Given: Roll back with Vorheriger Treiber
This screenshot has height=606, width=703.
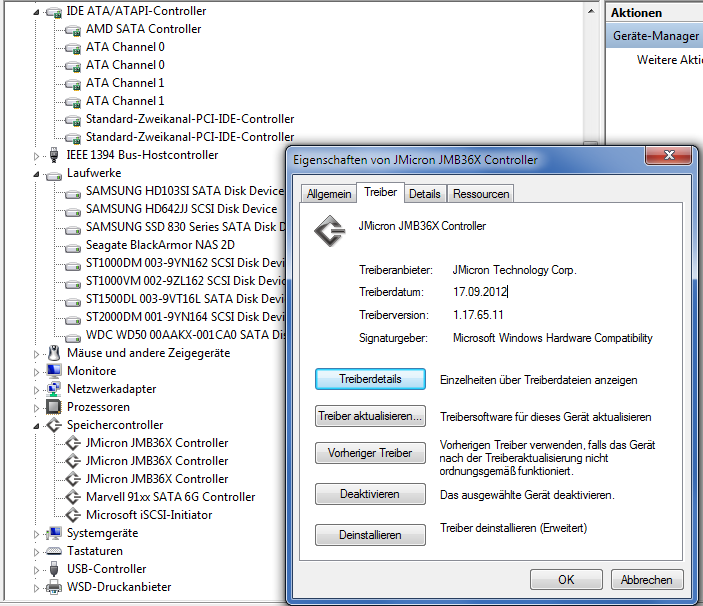Looking at the screenshot, I should [x=370, y=453].
